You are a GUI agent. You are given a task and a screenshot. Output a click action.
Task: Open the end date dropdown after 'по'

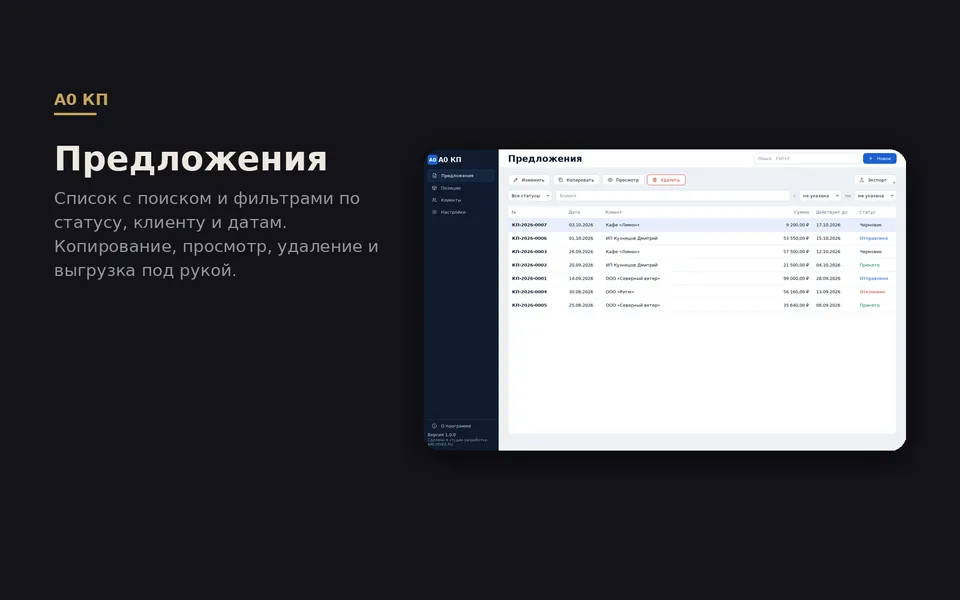pyautogui.click(x=875, y=196)
